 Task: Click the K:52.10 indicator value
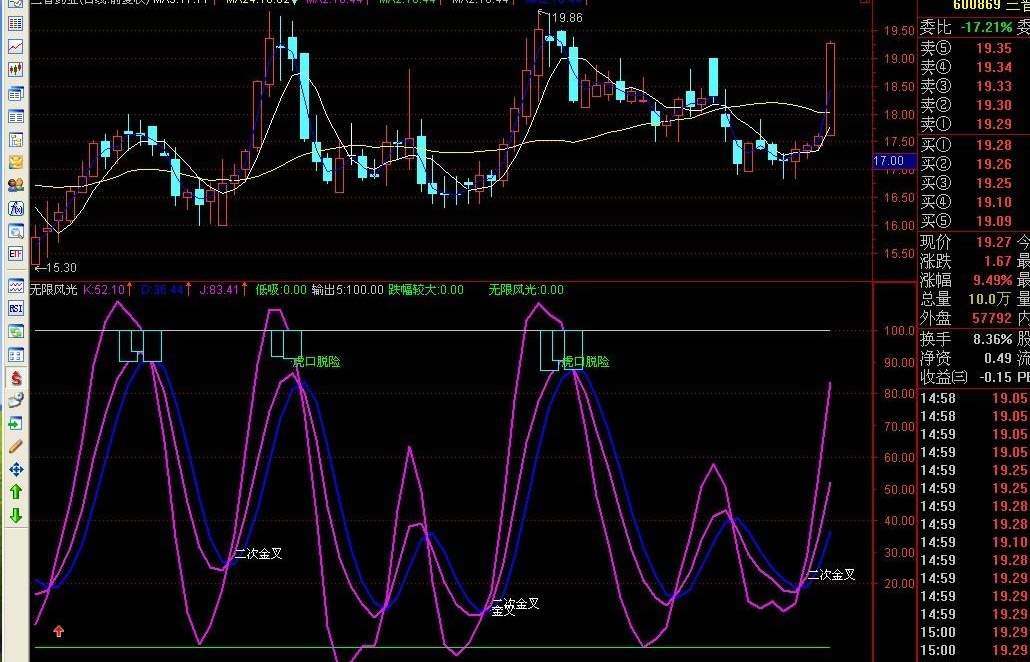[104, 290]
